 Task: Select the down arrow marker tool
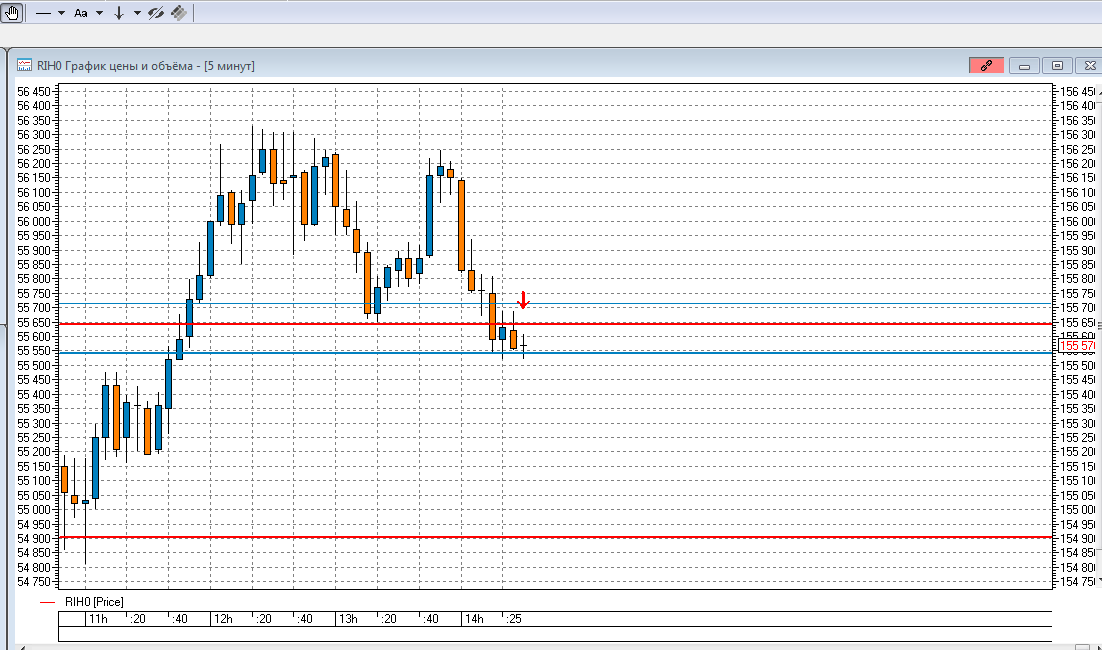tap(119, 13)
